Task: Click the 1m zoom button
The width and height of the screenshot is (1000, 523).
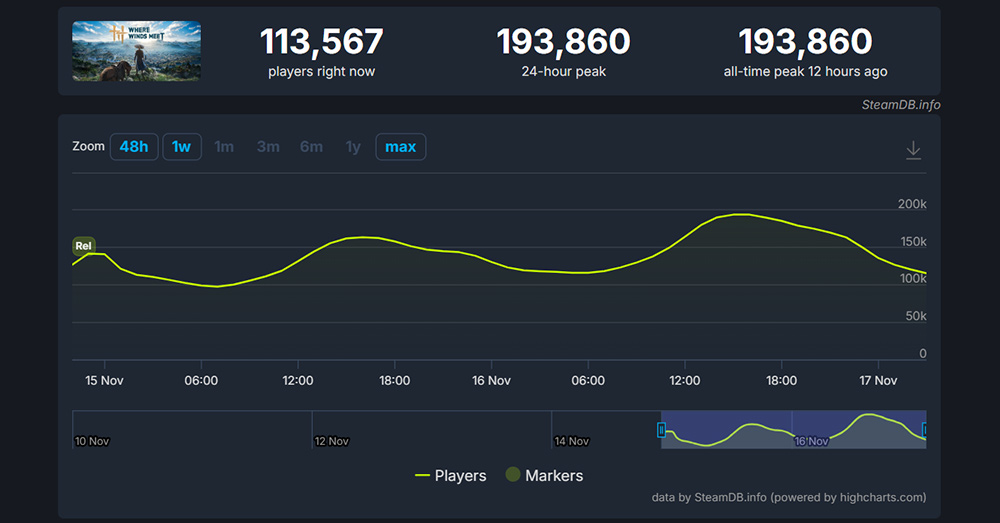Action: [224, 147]
